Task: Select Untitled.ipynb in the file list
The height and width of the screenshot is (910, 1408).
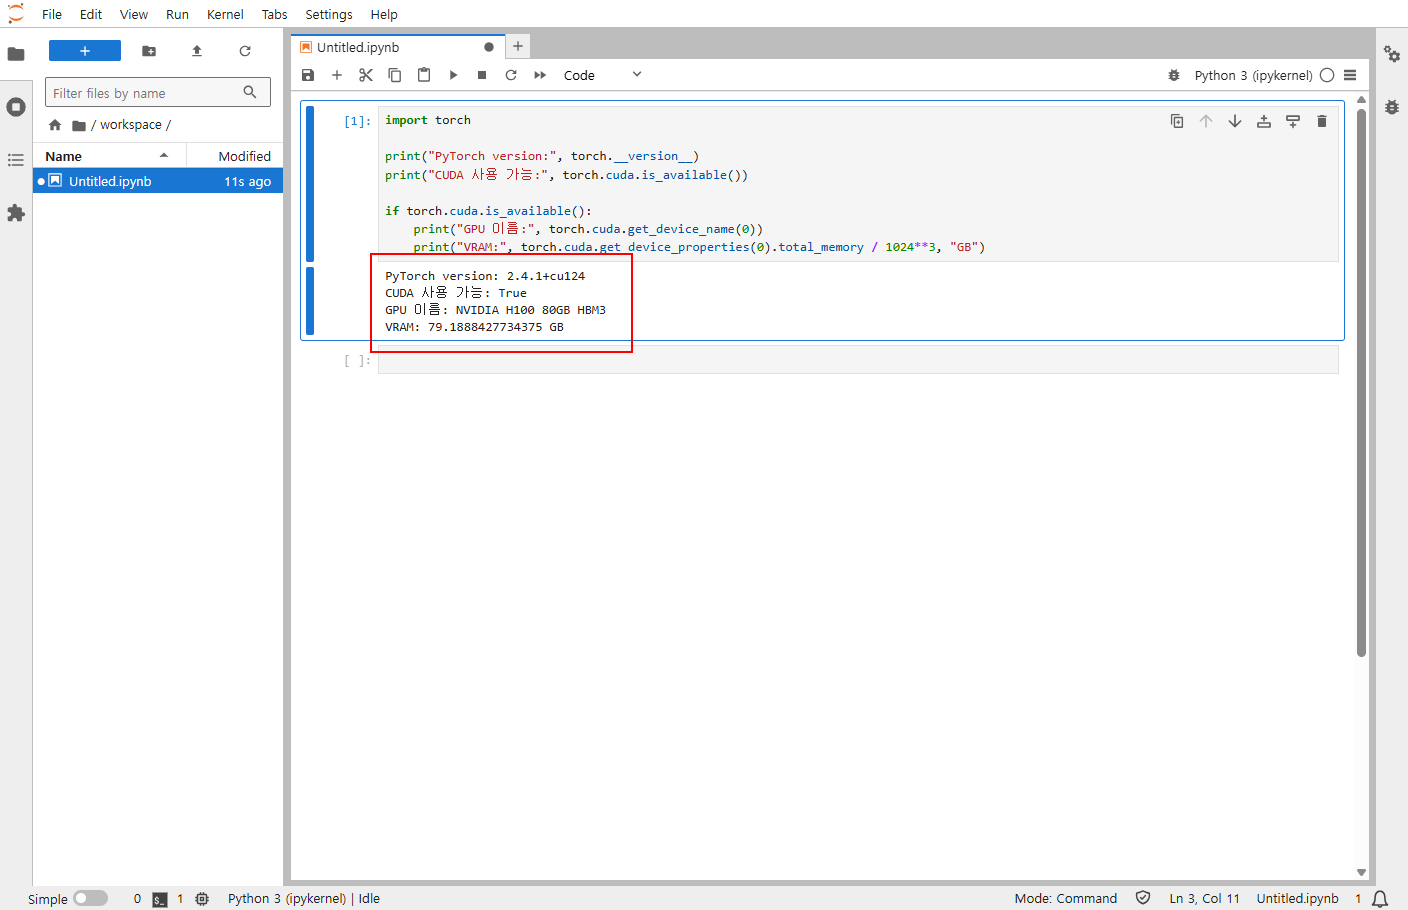Action: click(158, 181)
